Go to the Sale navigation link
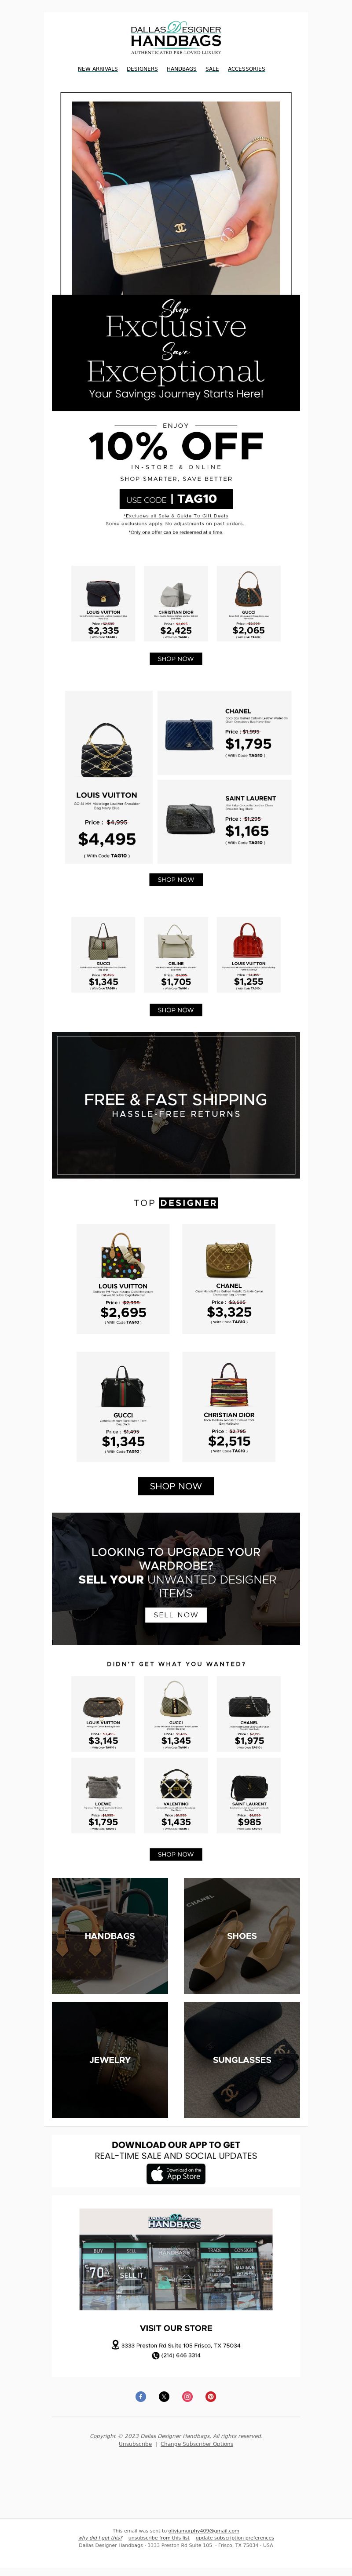The image size is (352, 2576). click(x=212, y=69)
